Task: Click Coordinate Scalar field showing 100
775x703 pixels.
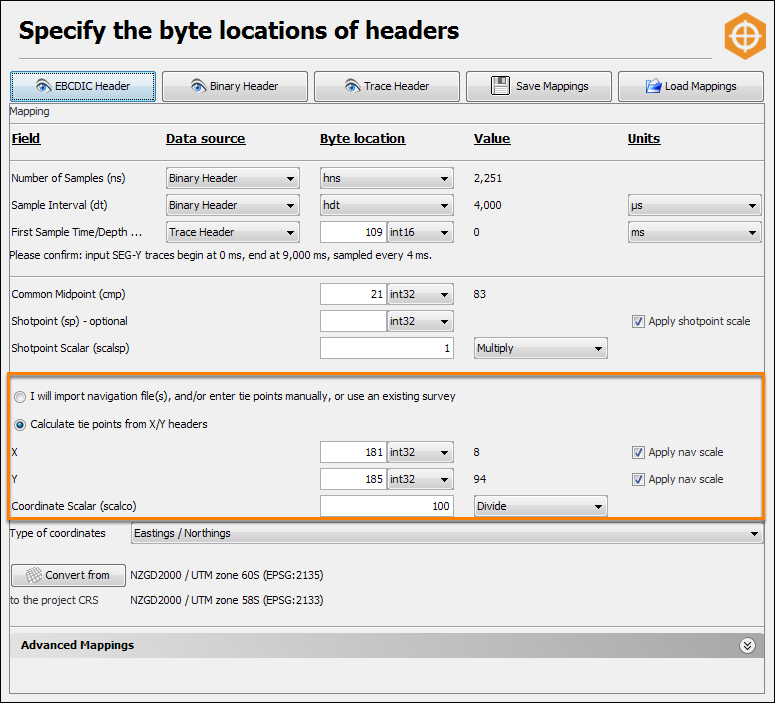Action: click(387, 506)
